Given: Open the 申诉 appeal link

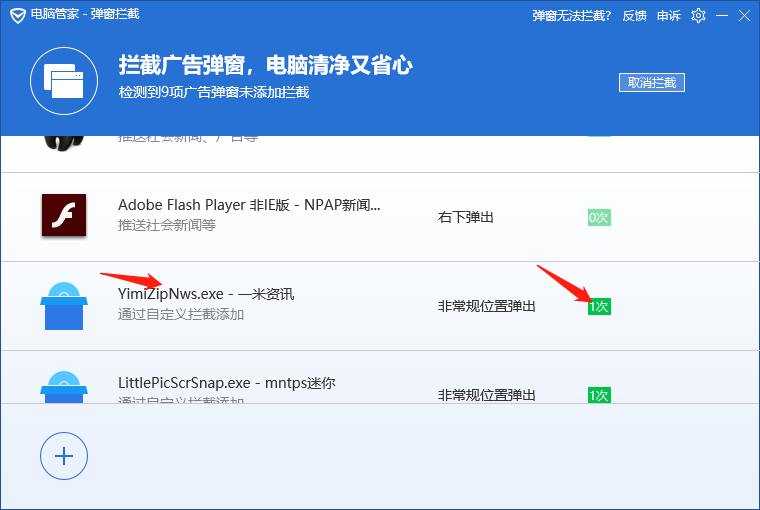Looking at the screenshot, I should coord(669,15).
